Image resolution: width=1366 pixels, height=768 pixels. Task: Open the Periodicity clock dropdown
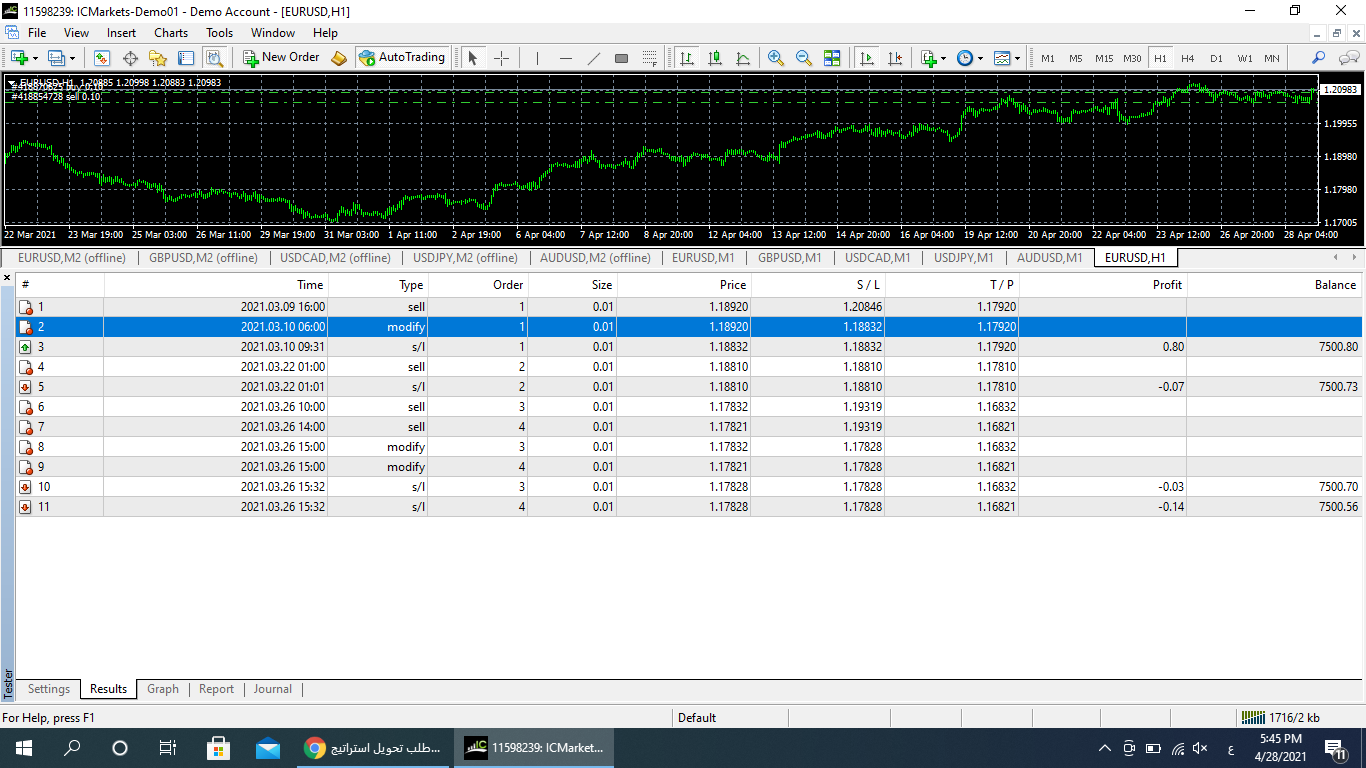[x=969, y=58]
